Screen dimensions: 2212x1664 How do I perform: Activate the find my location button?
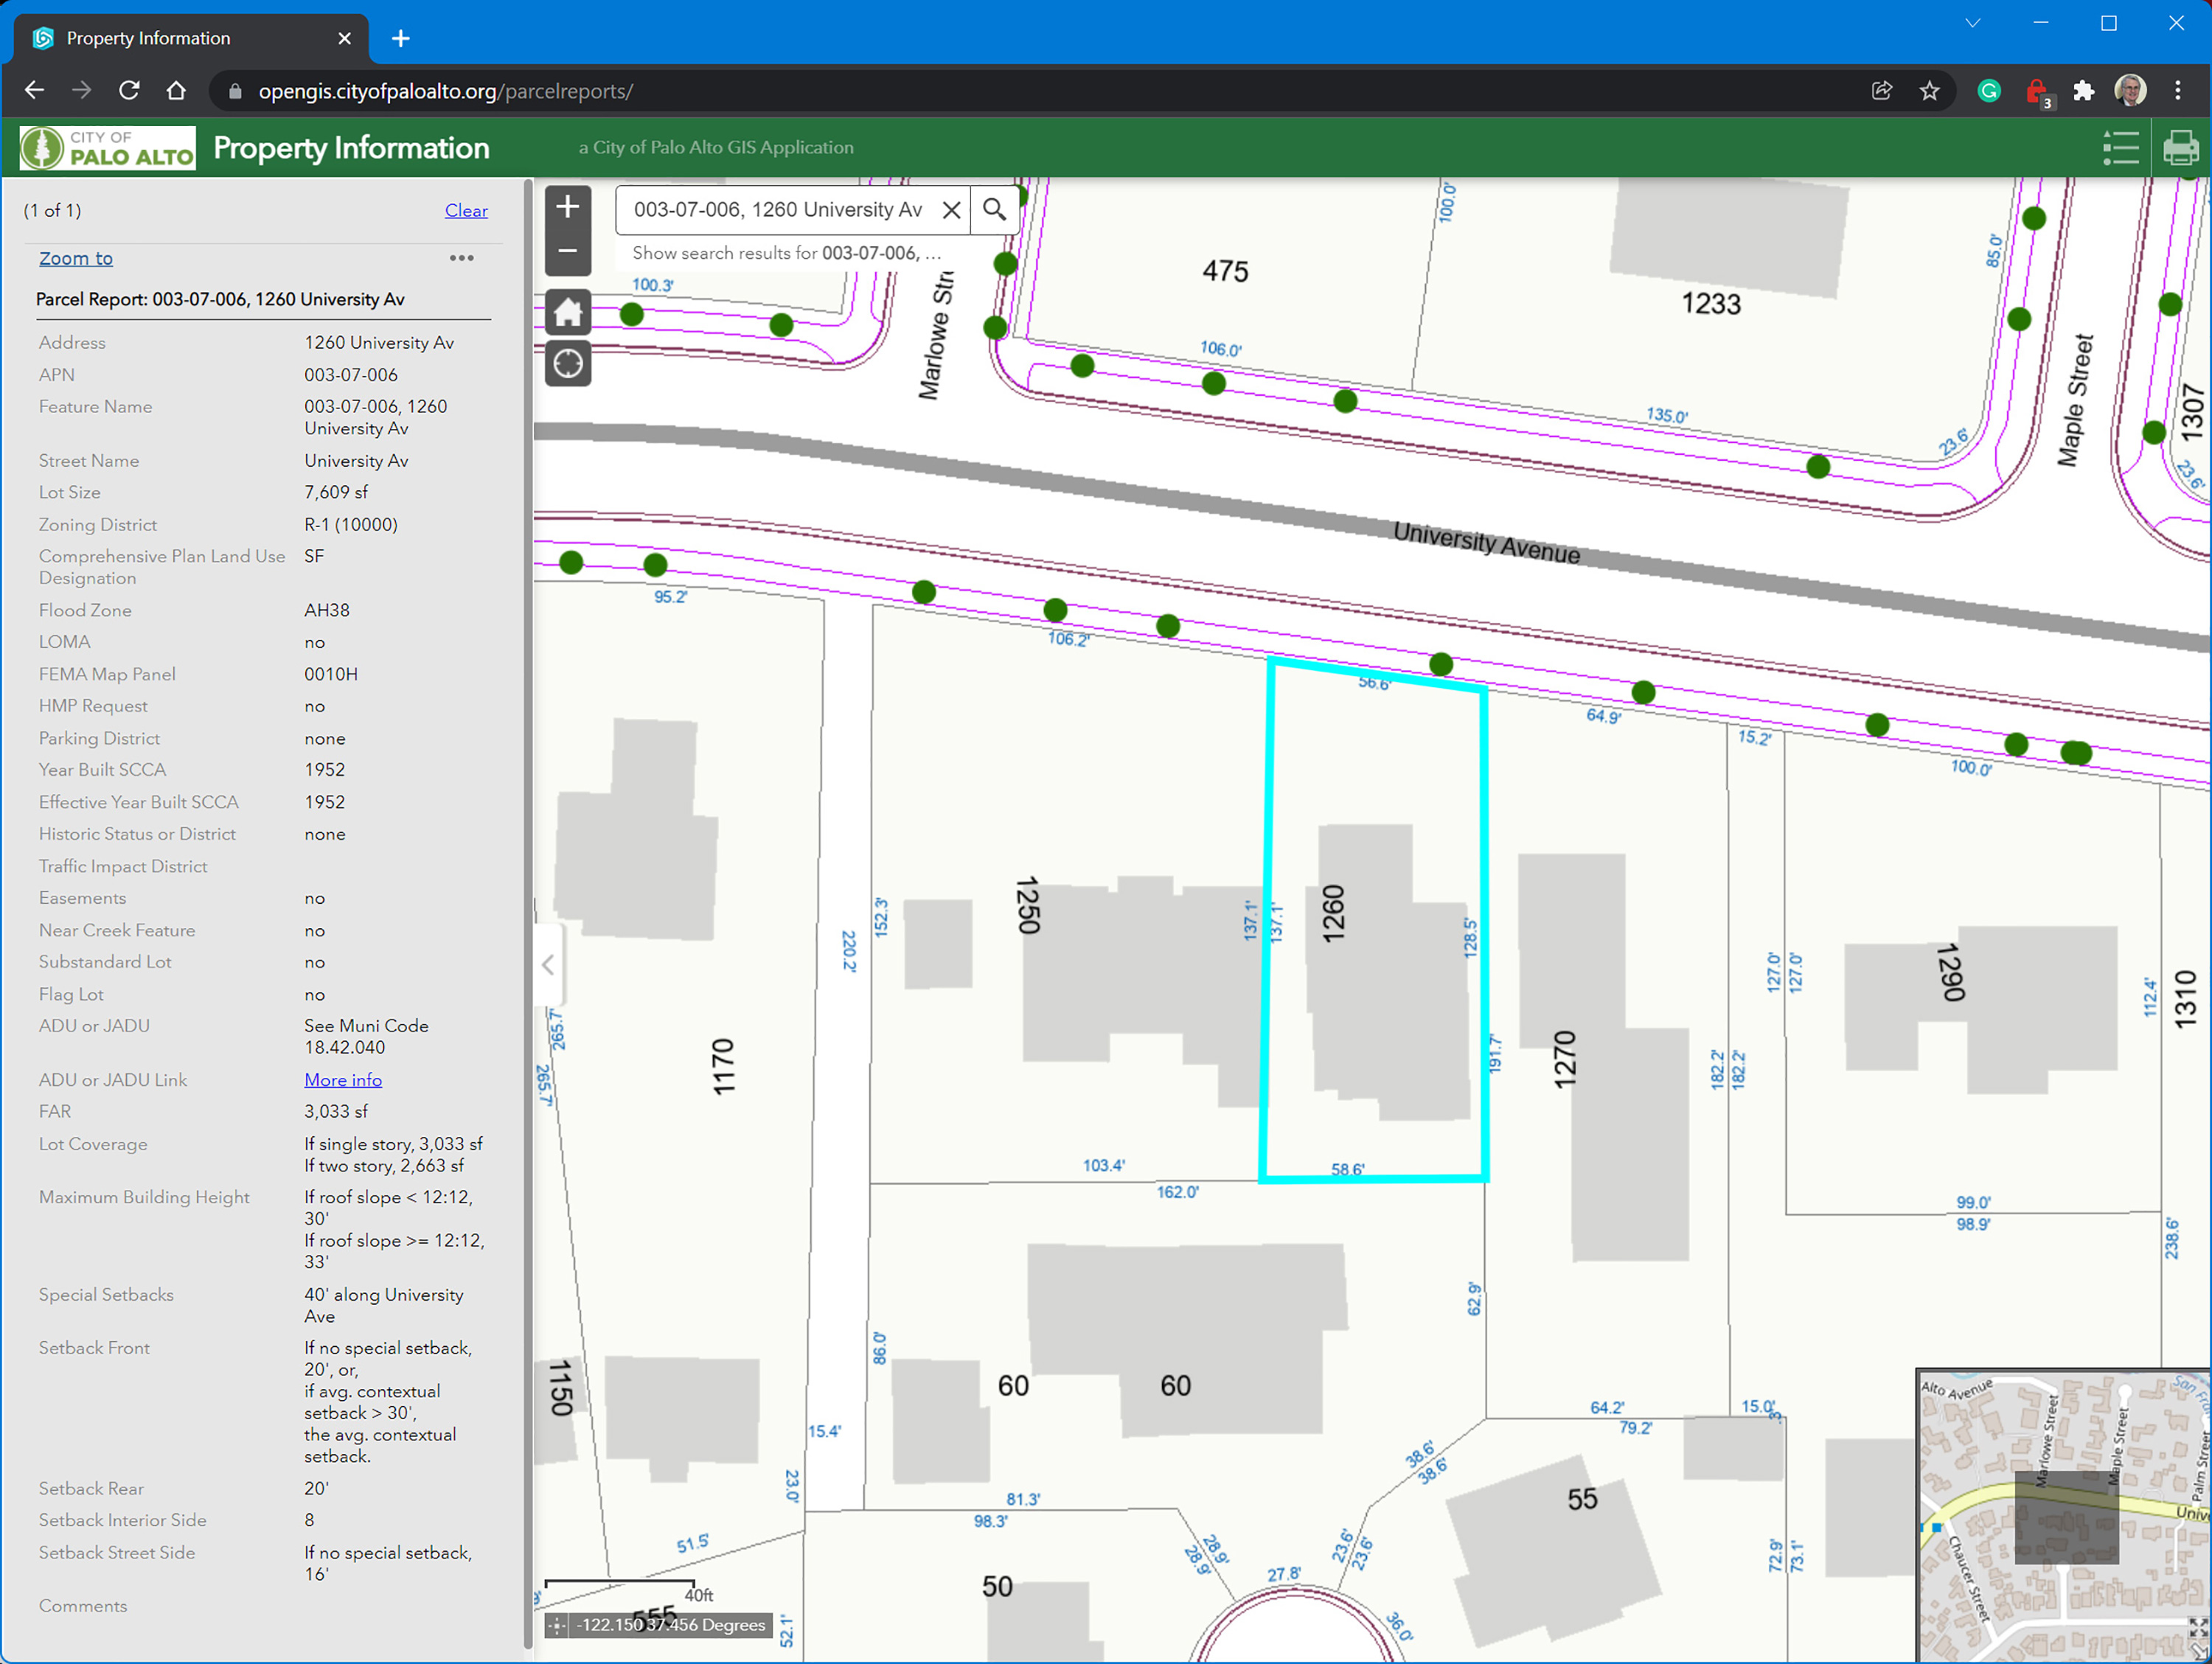[x=567, y=363]
